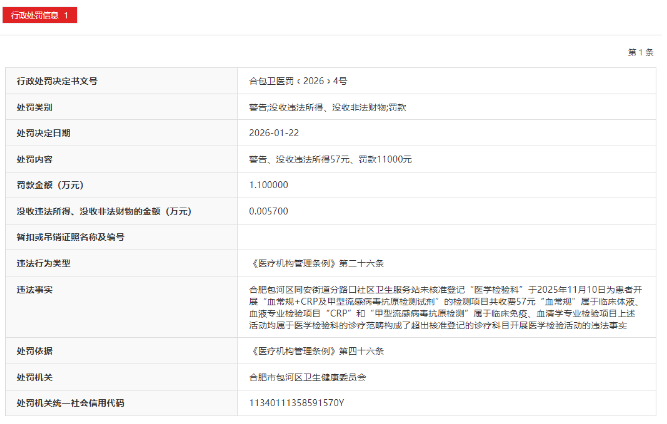Select the 处罚内容 value with 罚款11000元
This screenshot has width=667, height=424.
tap(329, 159)
